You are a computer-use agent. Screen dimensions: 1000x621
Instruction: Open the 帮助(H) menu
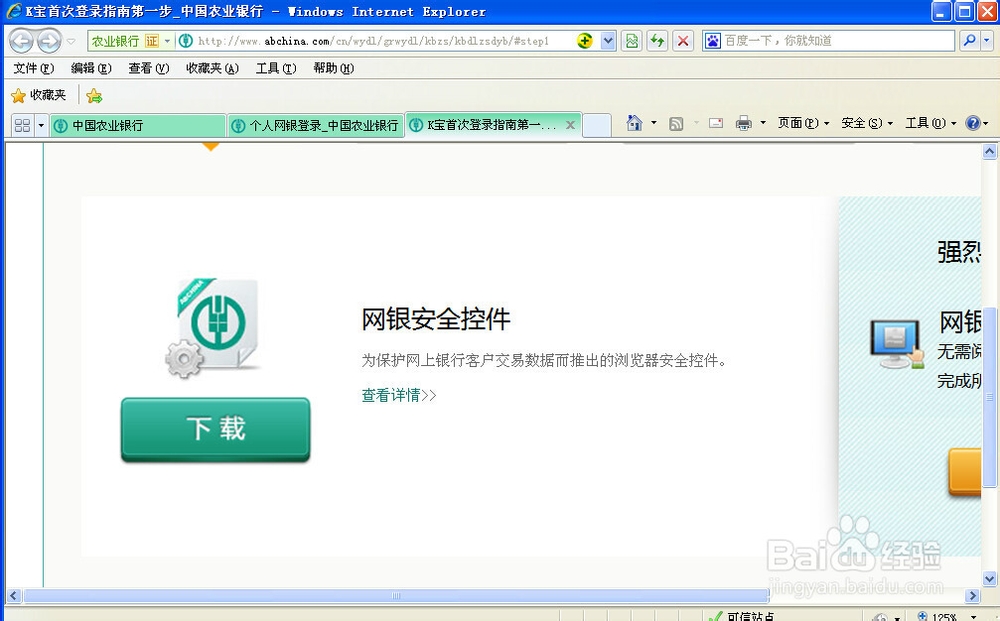tap(333, 68)
